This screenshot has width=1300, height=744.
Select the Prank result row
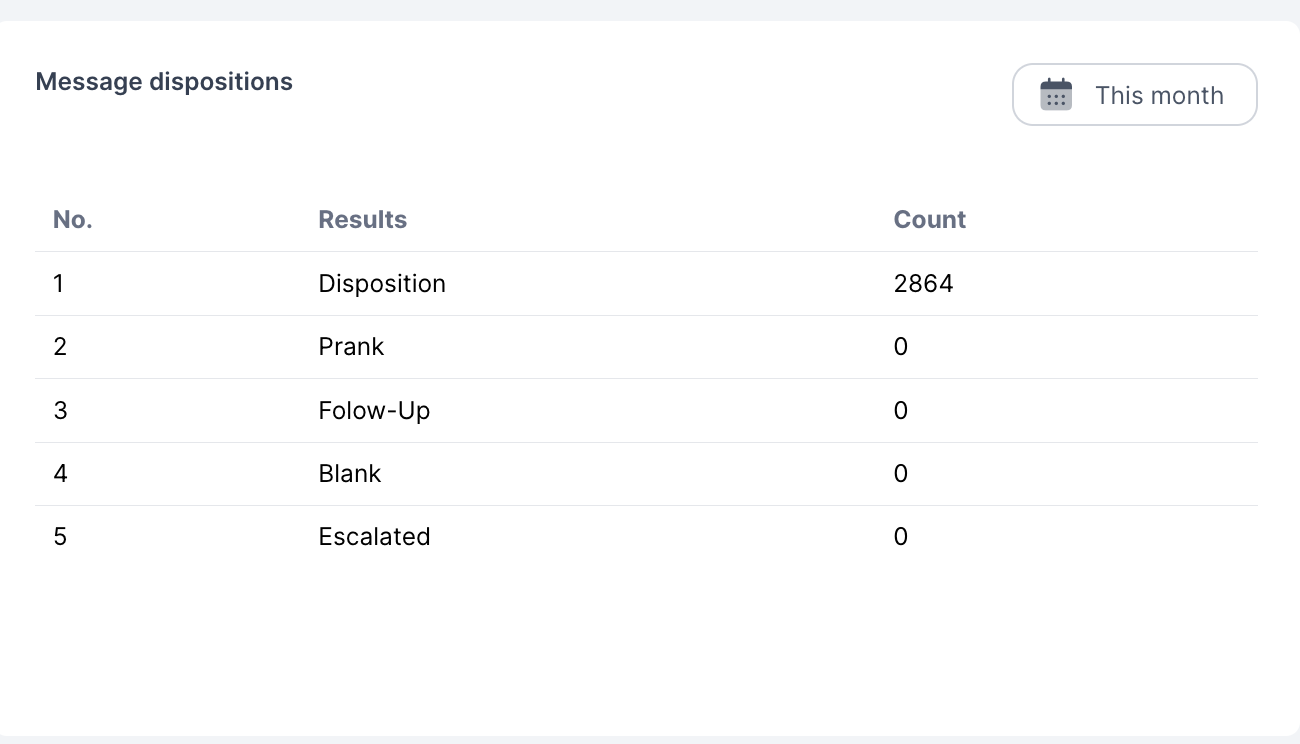(351, 347)
